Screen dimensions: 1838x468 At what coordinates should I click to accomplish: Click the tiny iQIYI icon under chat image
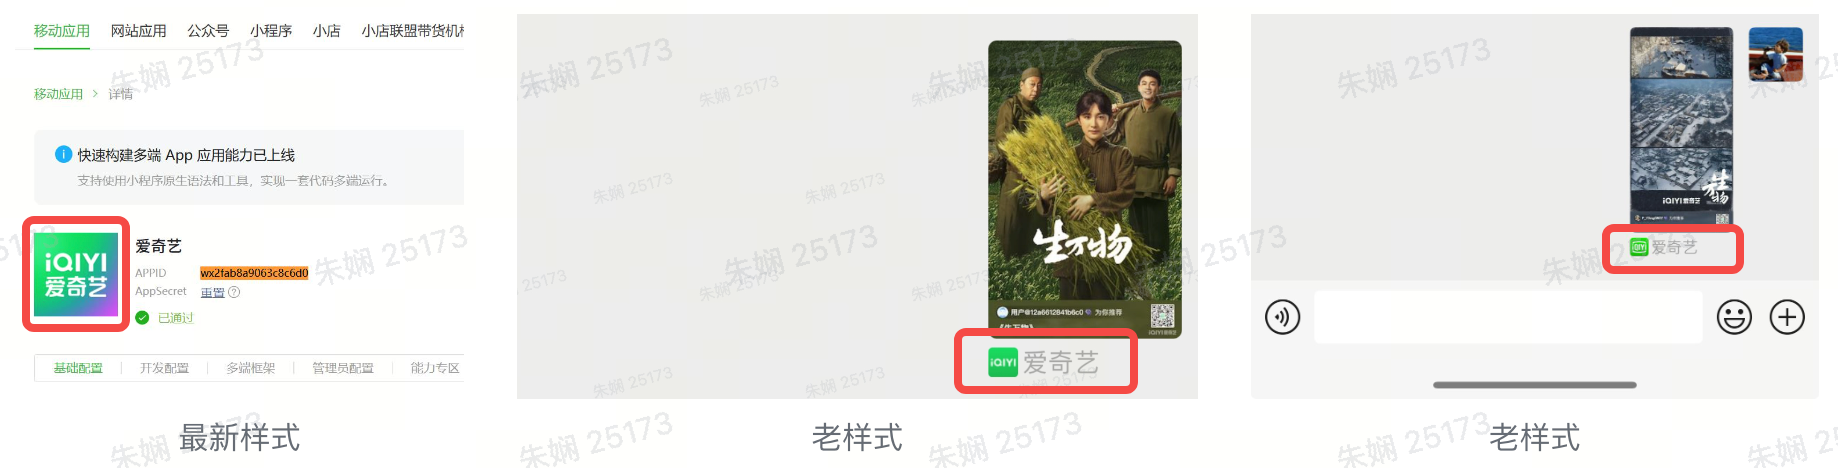[1639, 247]
